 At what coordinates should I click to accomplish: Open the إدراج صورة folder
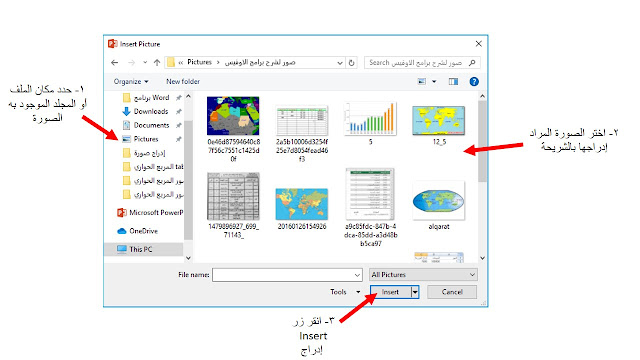click(149, 153)
